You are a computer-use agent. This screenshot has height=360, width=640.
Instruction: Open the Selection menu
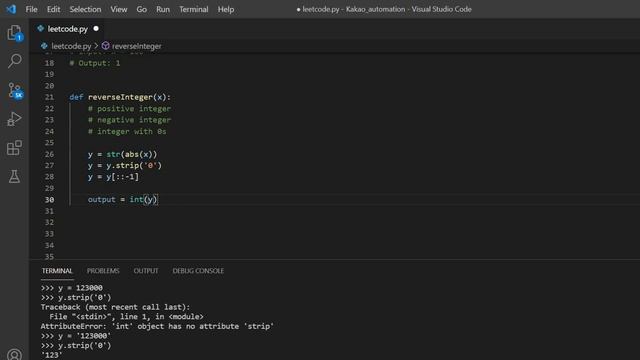pos(85,9)
